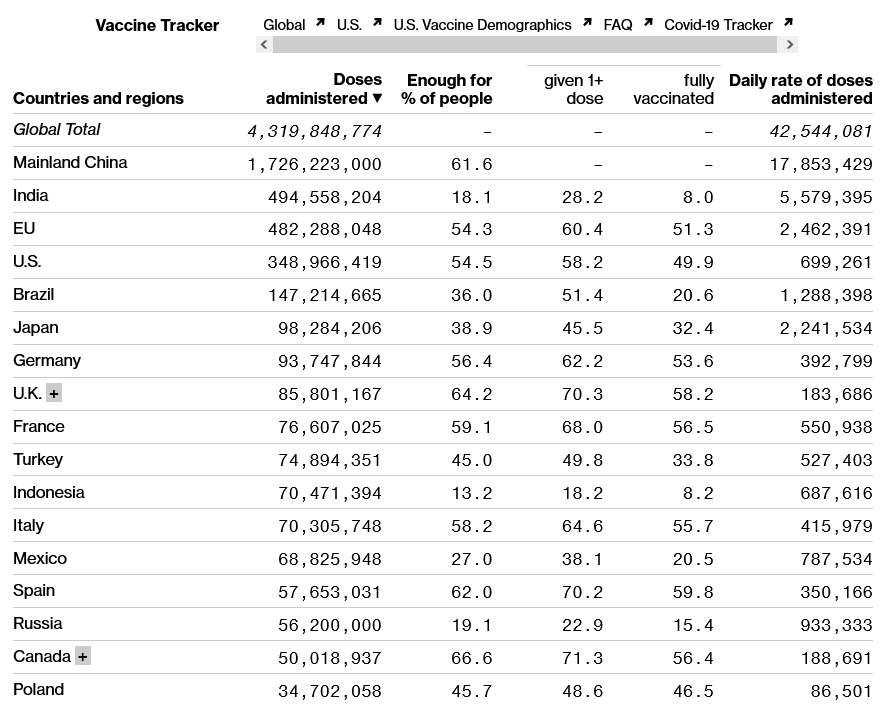Image resolution: width=888 pixels, height=705 pixels.
Task: Click the Enough for % of people header
Action: tap(447, 89)
